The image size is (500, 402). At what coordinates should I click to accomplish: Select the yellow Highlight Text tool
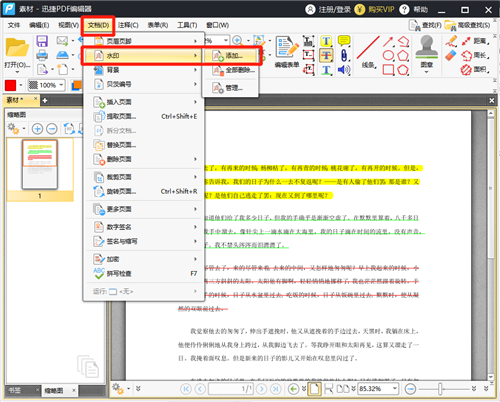(x=326, y=41)
